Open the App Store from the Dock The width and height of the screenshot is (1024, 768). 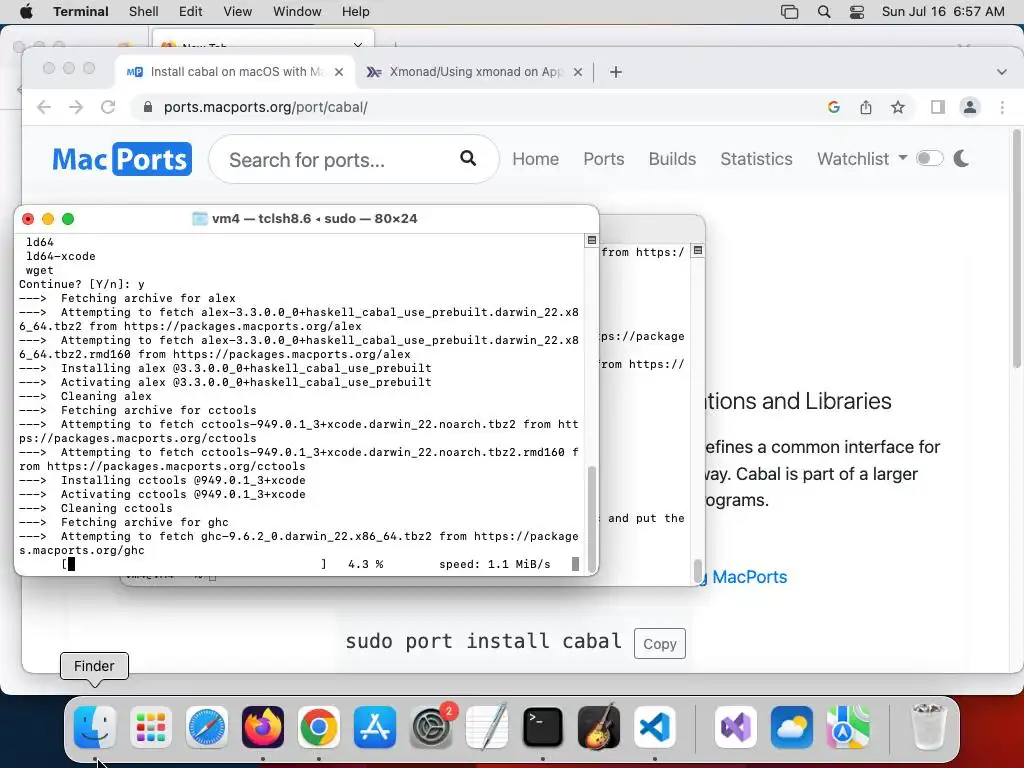(375, 727)
